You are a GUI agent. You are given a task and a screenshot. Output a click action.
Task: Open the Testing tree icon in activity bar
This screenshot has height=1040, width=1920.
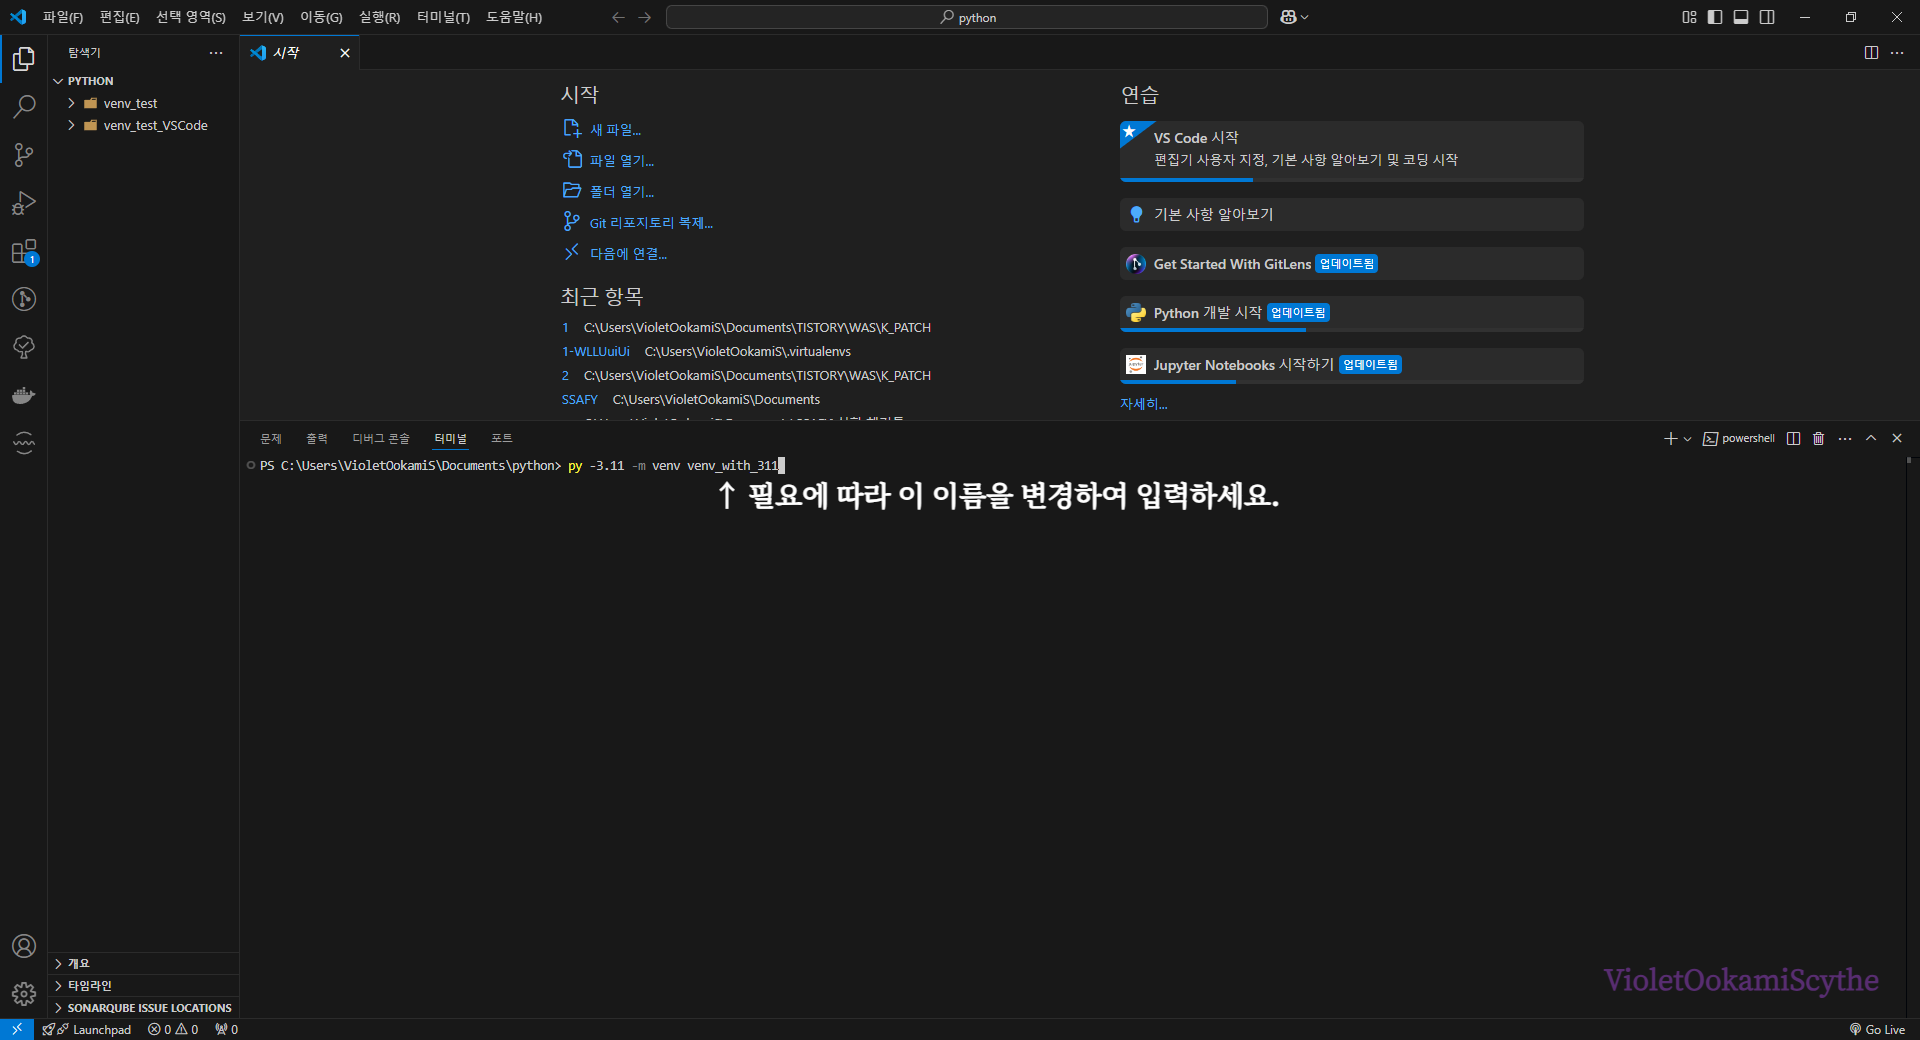[x=24, y=347]
